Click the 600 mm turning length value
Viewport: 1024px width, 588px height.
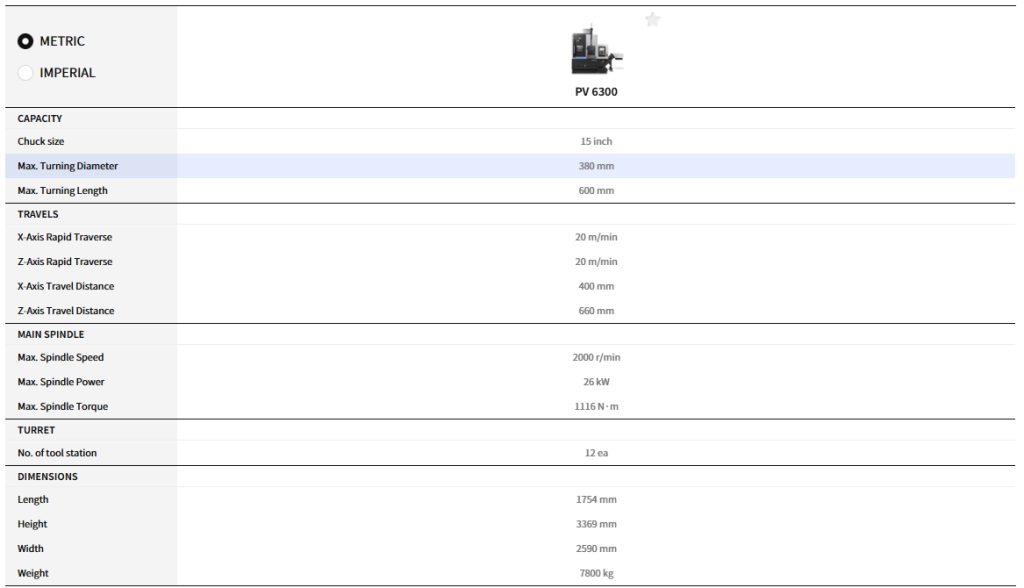(596, 190)
